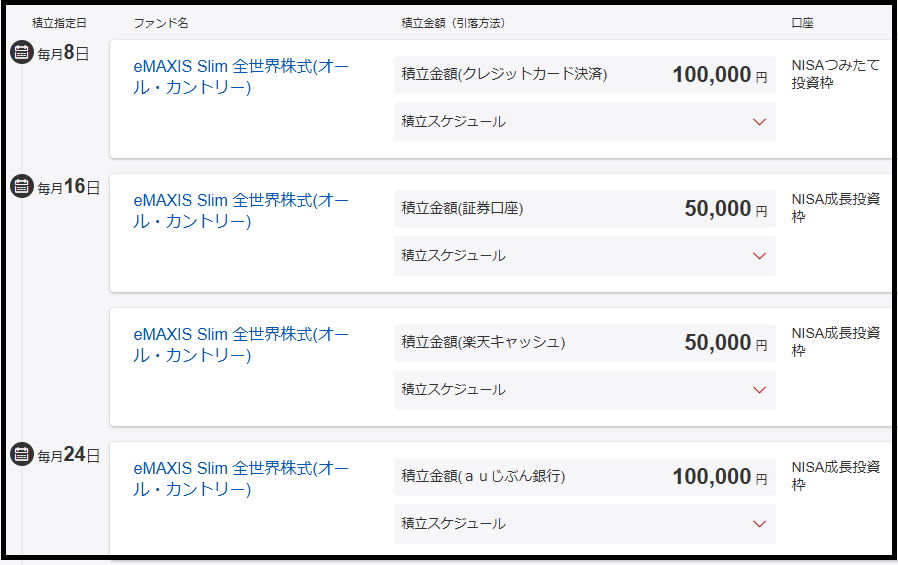Click the 口座 column header
Image resolution: width=898 pixels, height=565 pixels.
click(x=802, y=22)
